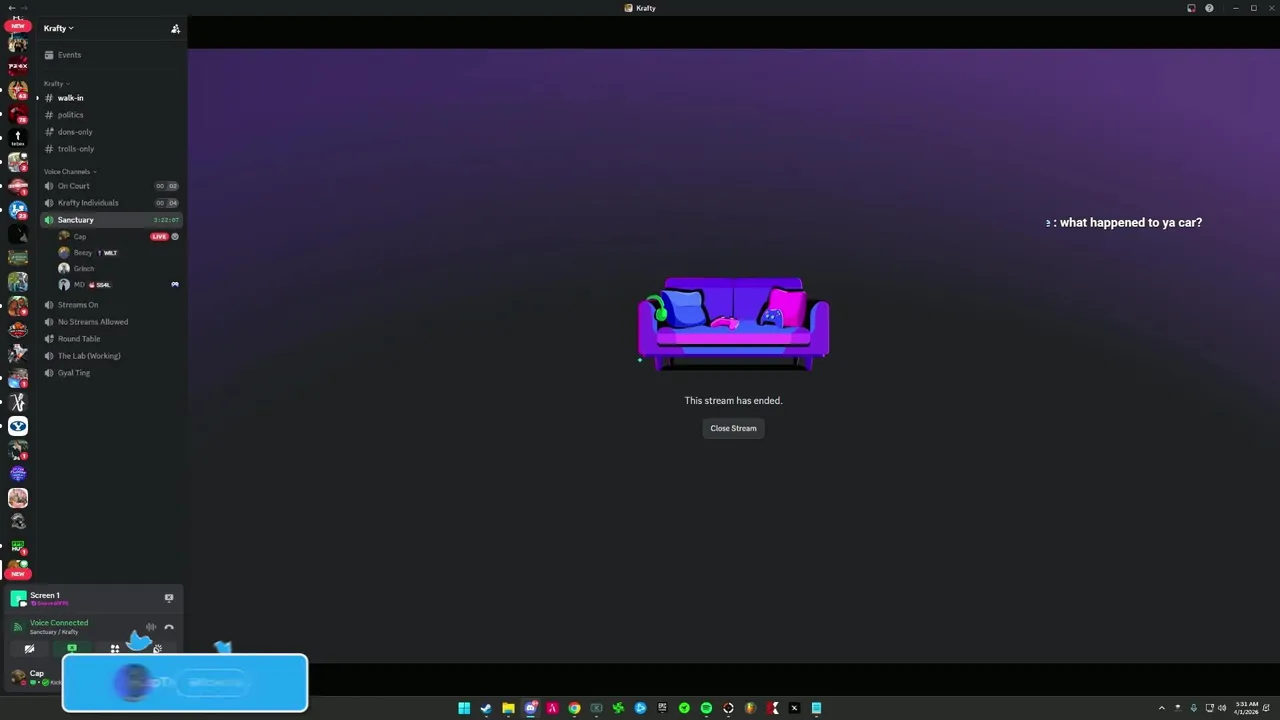Open the server icon with 78 badge
The image size is (1280, 720).
click(18, 114)
